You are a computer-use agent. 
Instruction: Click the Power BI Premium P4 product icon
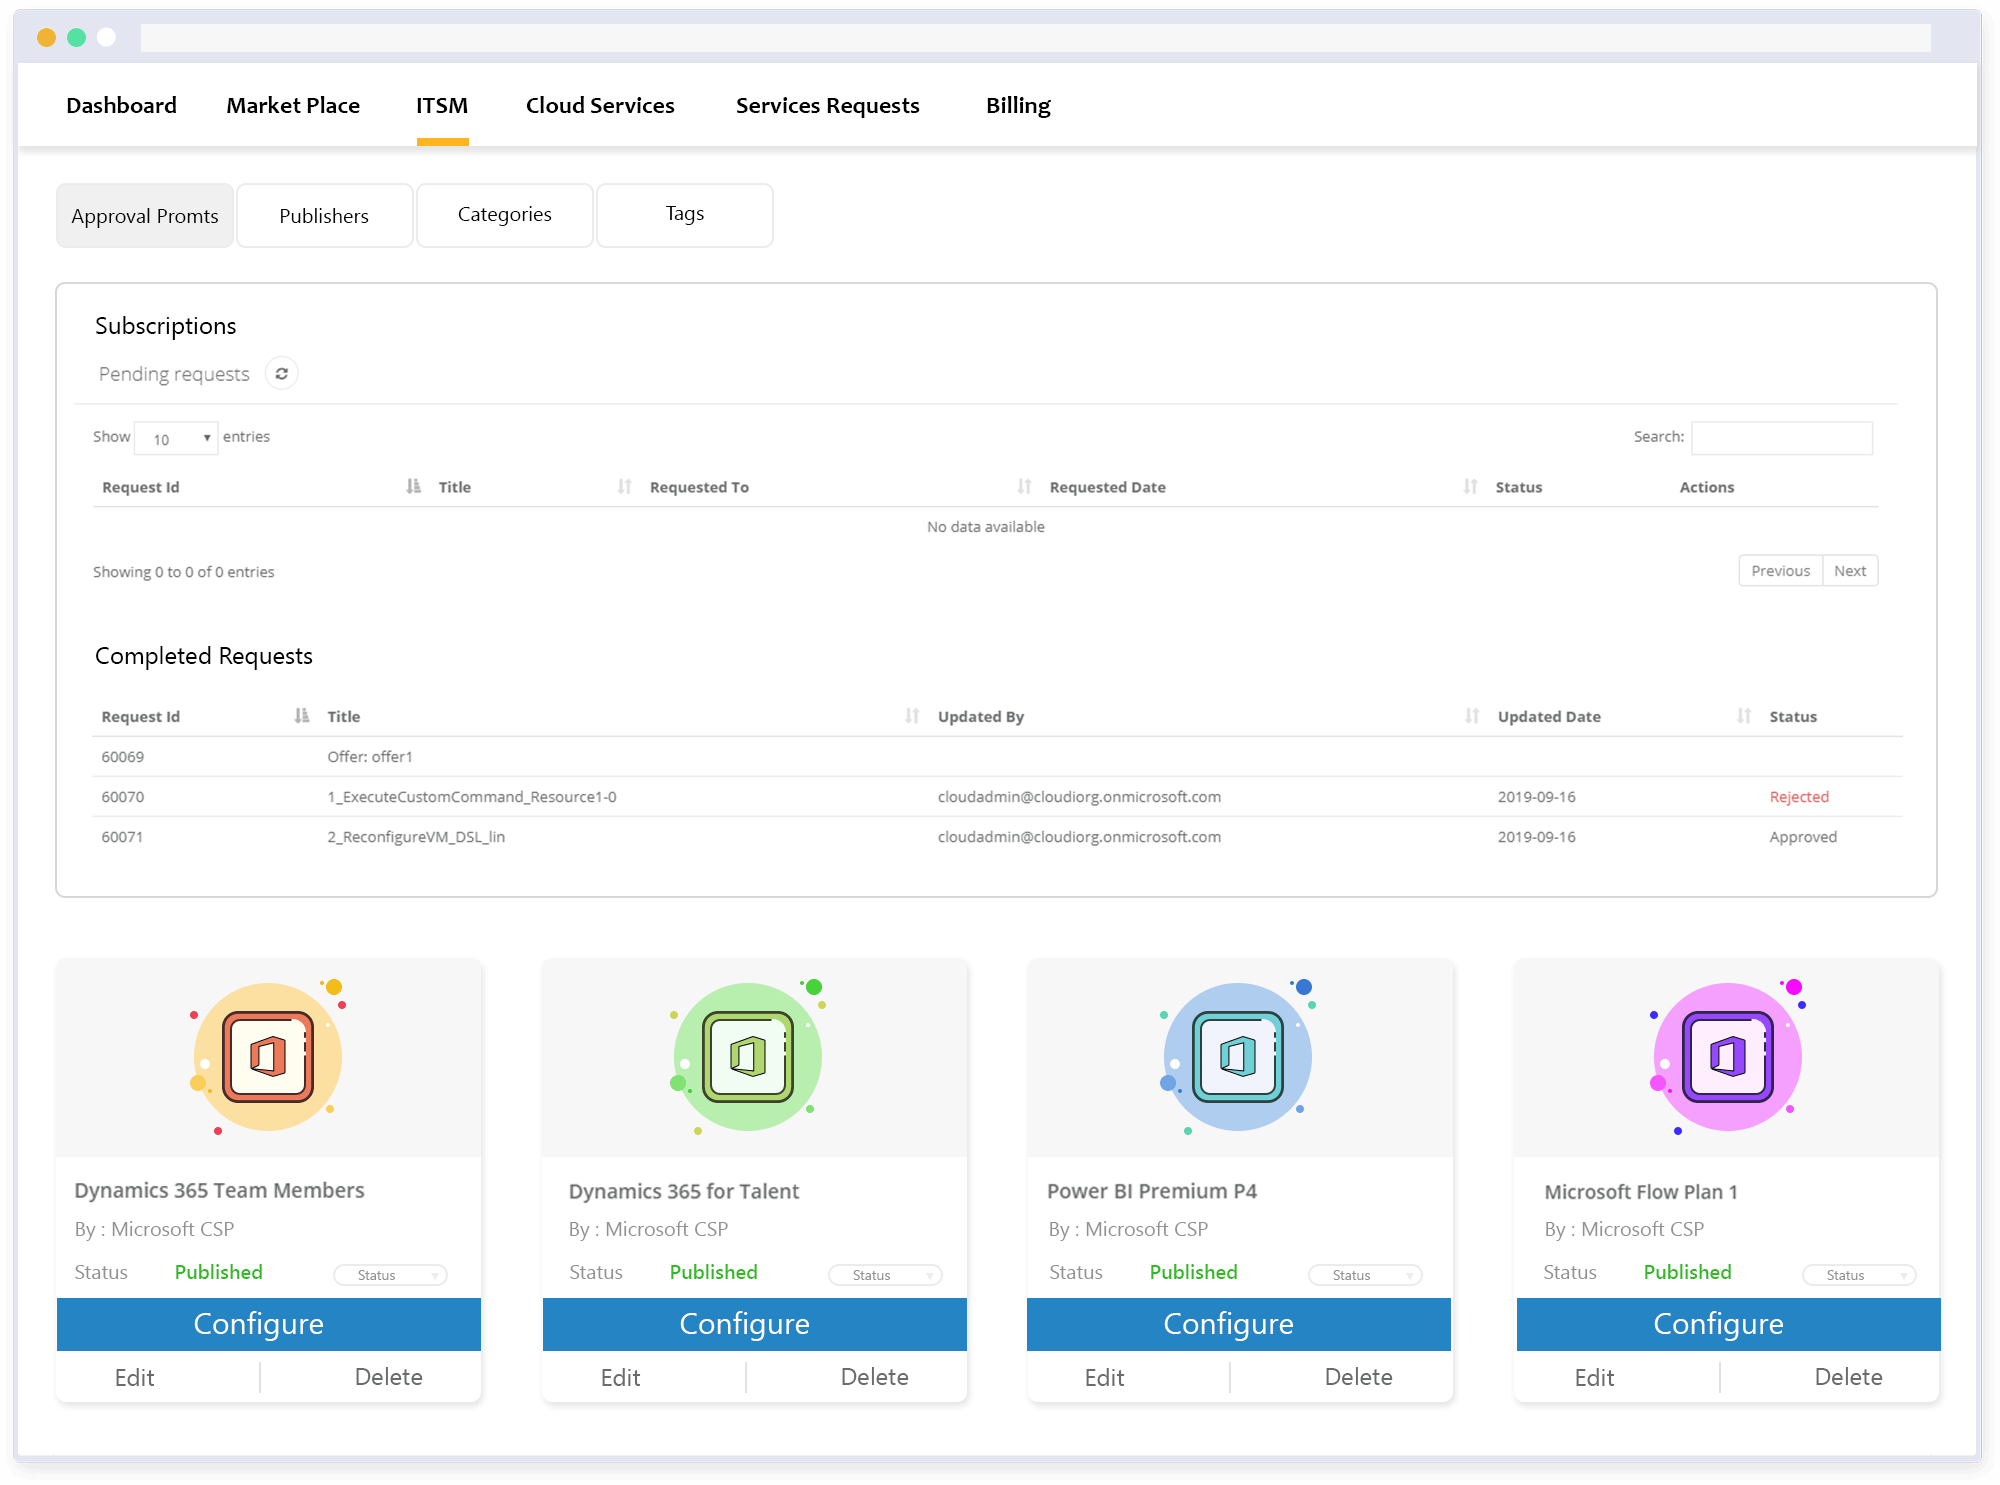pos(1238,1057)
